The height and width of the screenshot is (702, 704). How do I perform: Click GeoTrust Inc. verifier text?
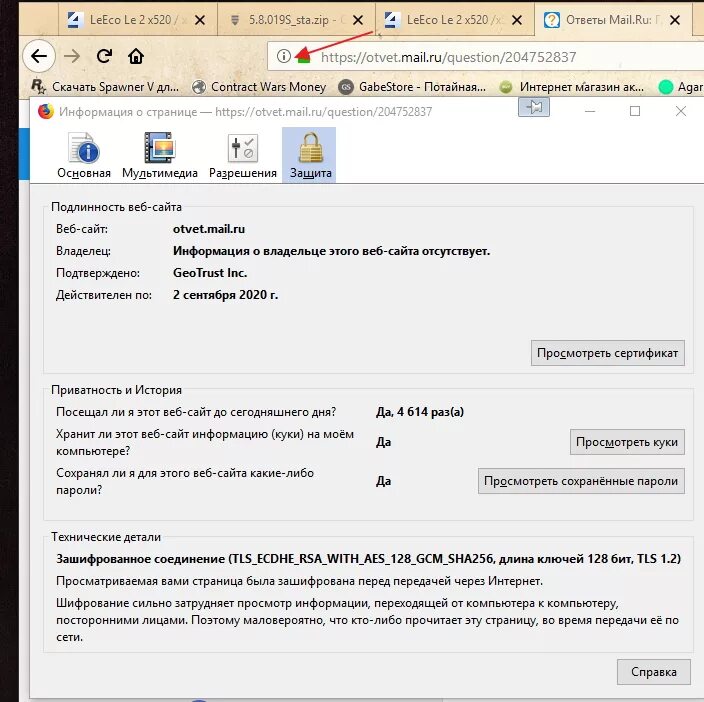[210, 273]
